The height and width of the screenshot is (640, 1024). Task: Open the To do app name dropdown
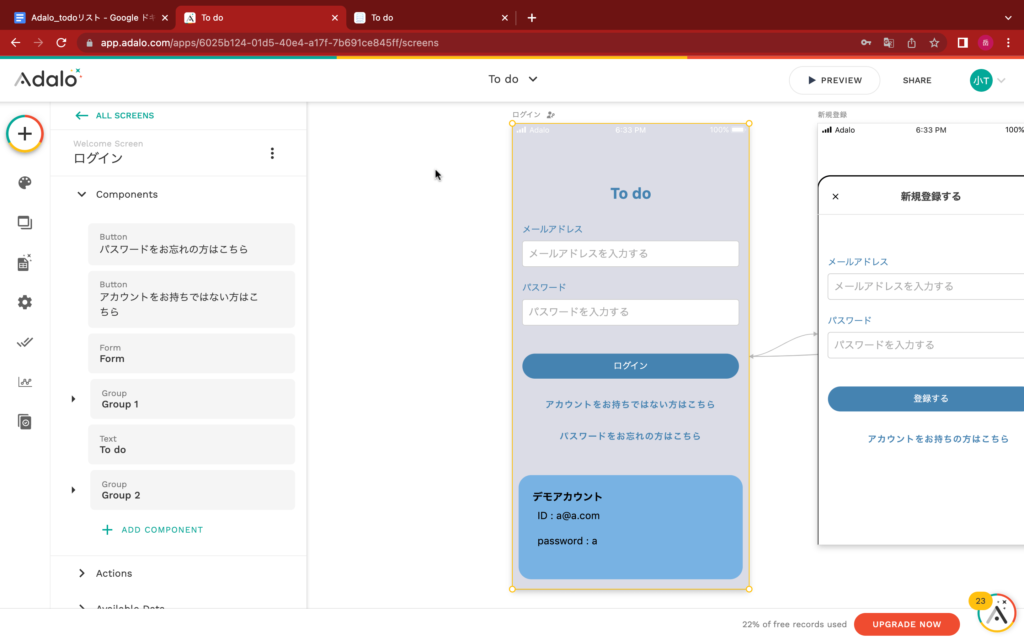pos(513,79)
